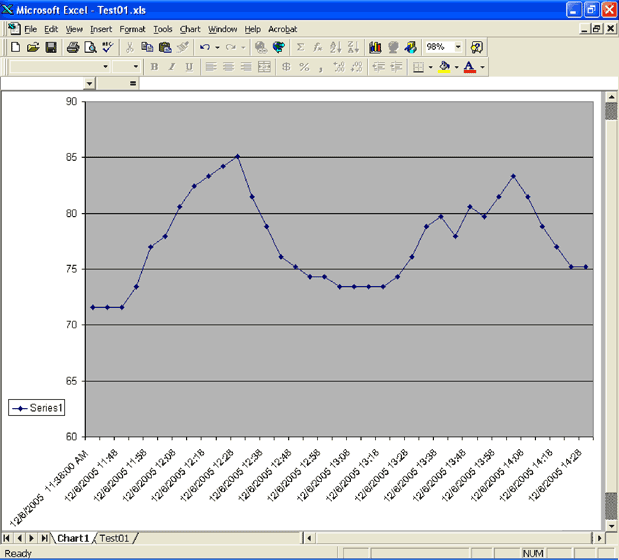Run the spelling check tool
This screenshot has width=619, height=560.
coord(107,47)
